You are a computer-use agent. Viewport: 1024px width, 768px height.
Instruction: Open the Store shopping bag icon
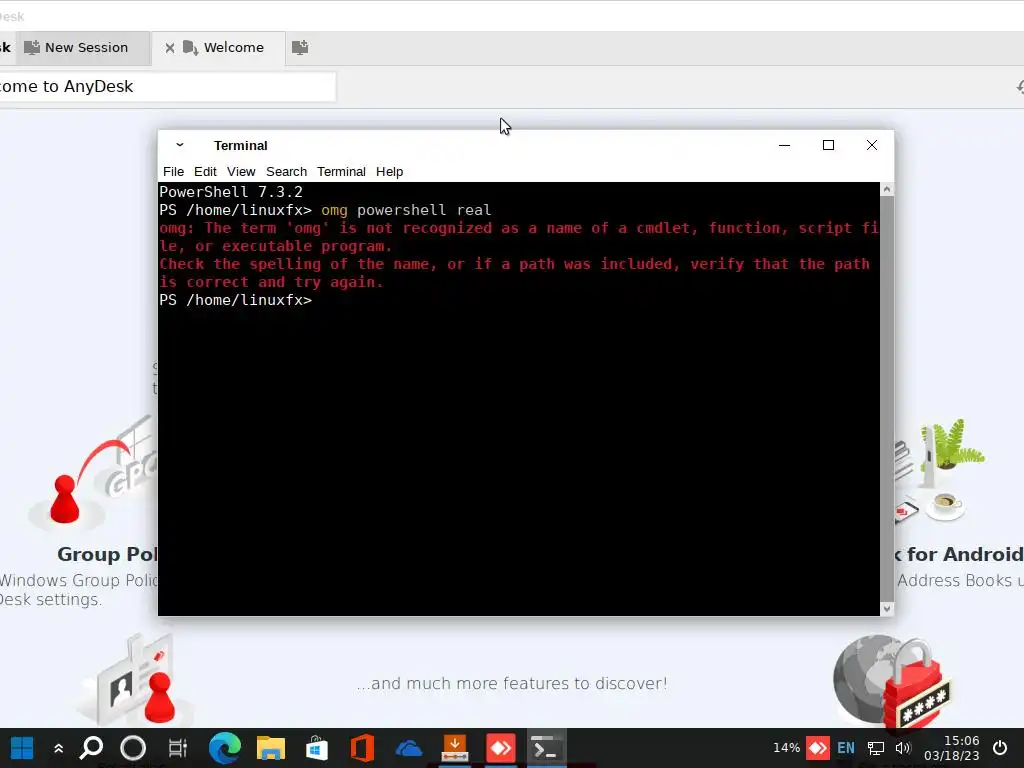(317, 748)
